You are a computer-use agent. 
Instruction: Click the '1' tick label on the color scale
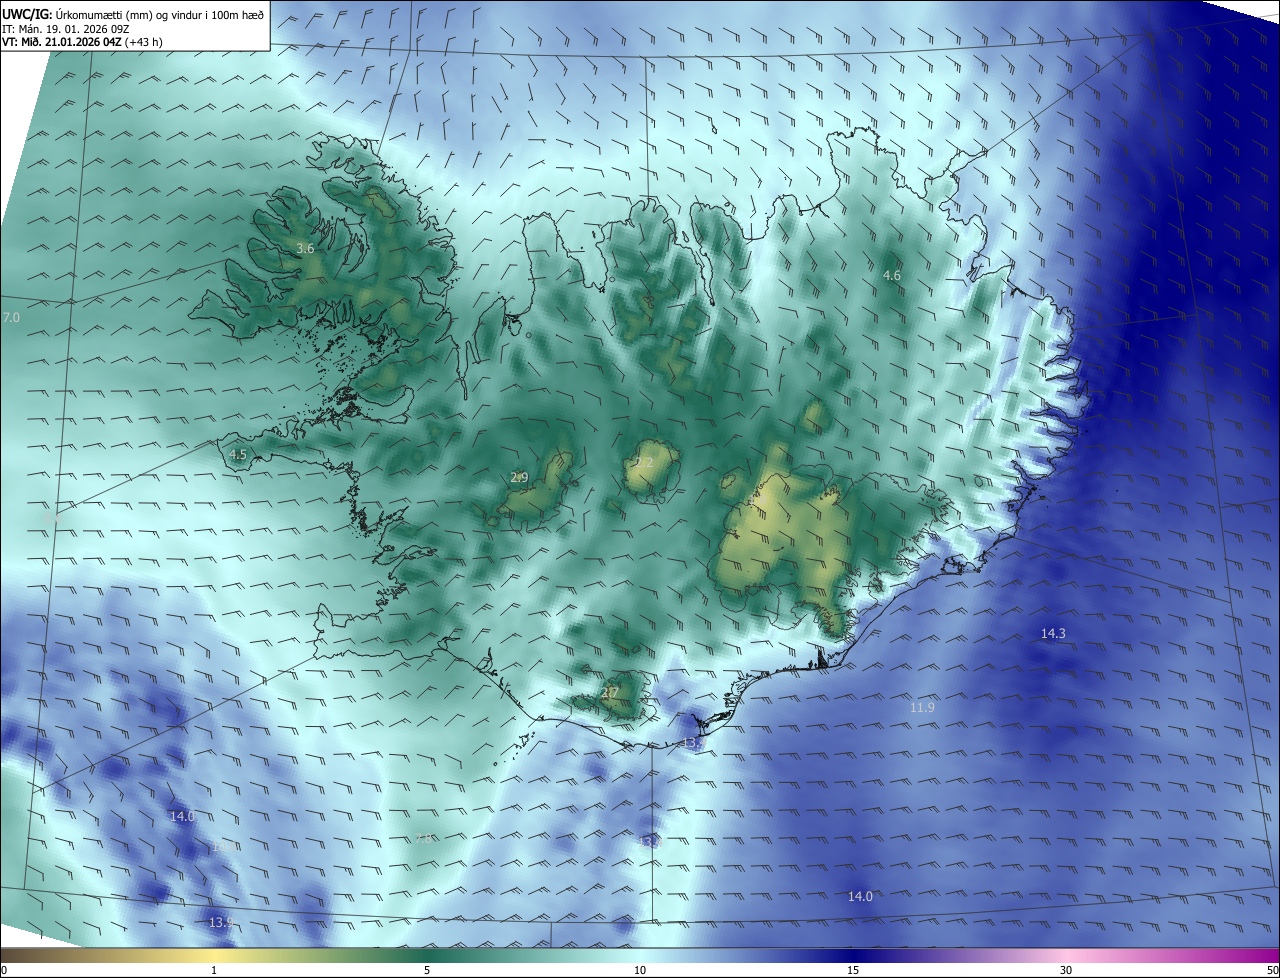click(214, 970)
